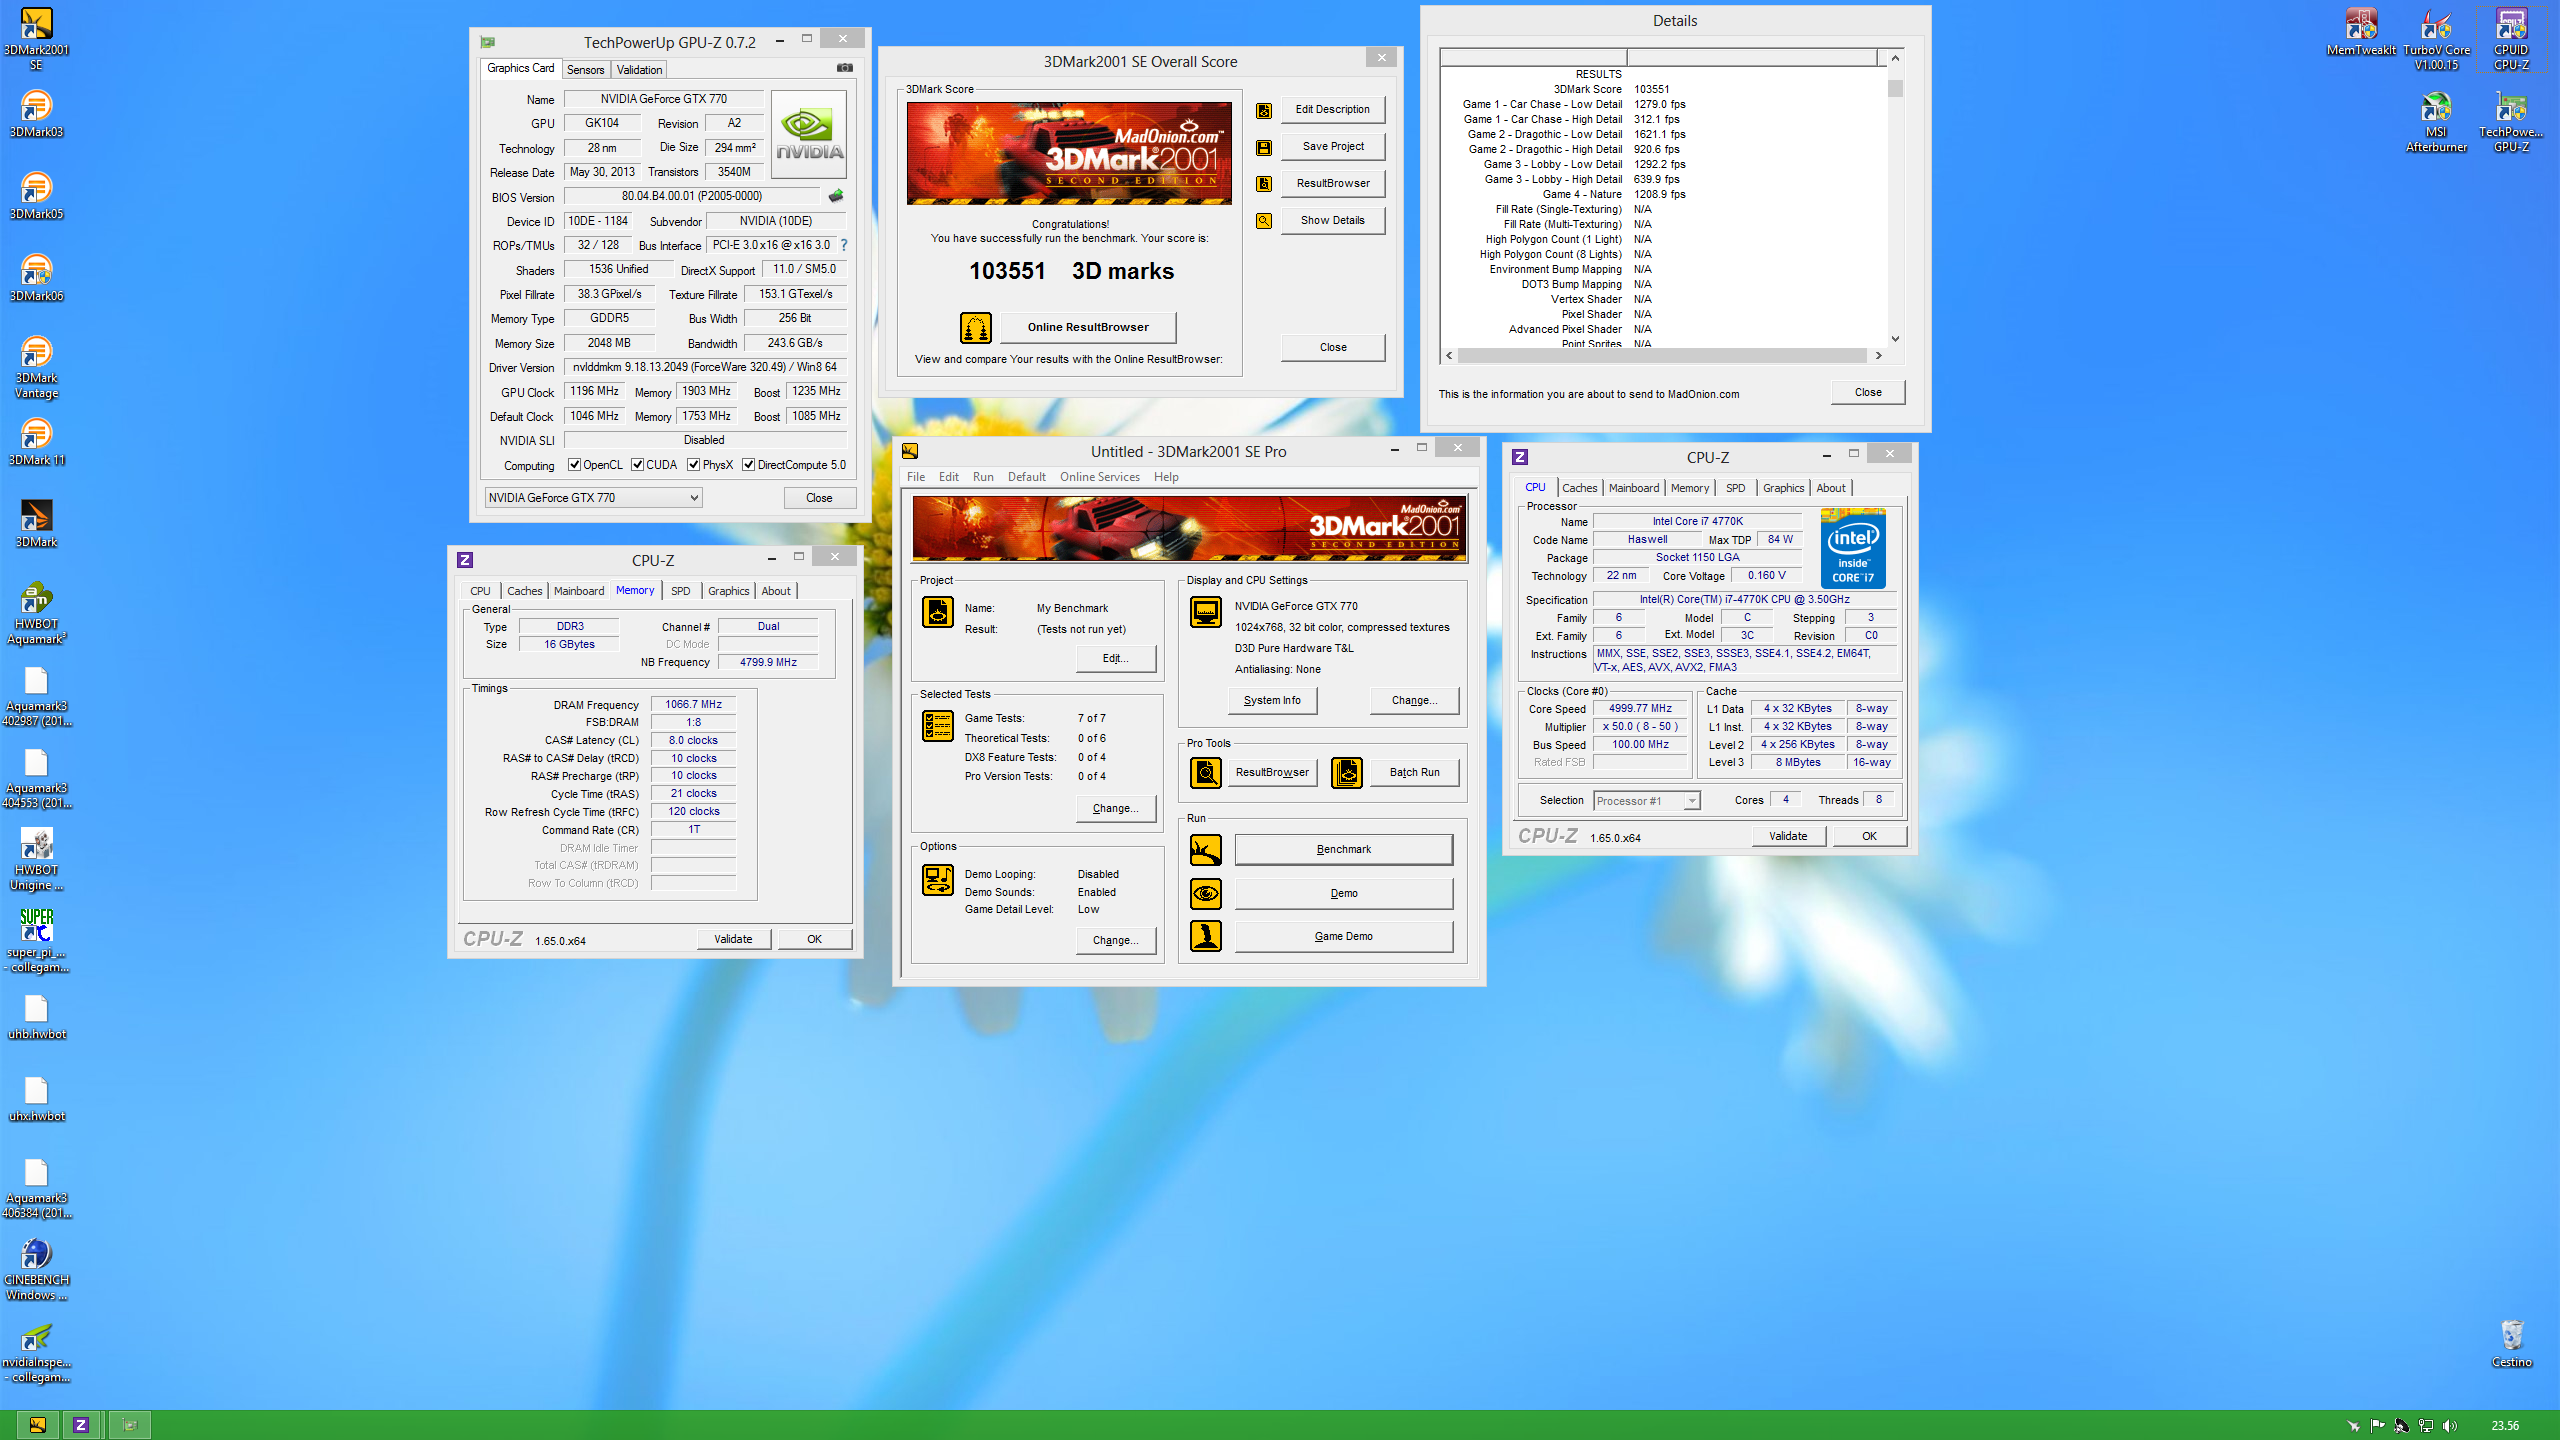Viewport: 2560px width, 1440px height.
Task: Click the GPU-Z name field
Action: point(664,99)
